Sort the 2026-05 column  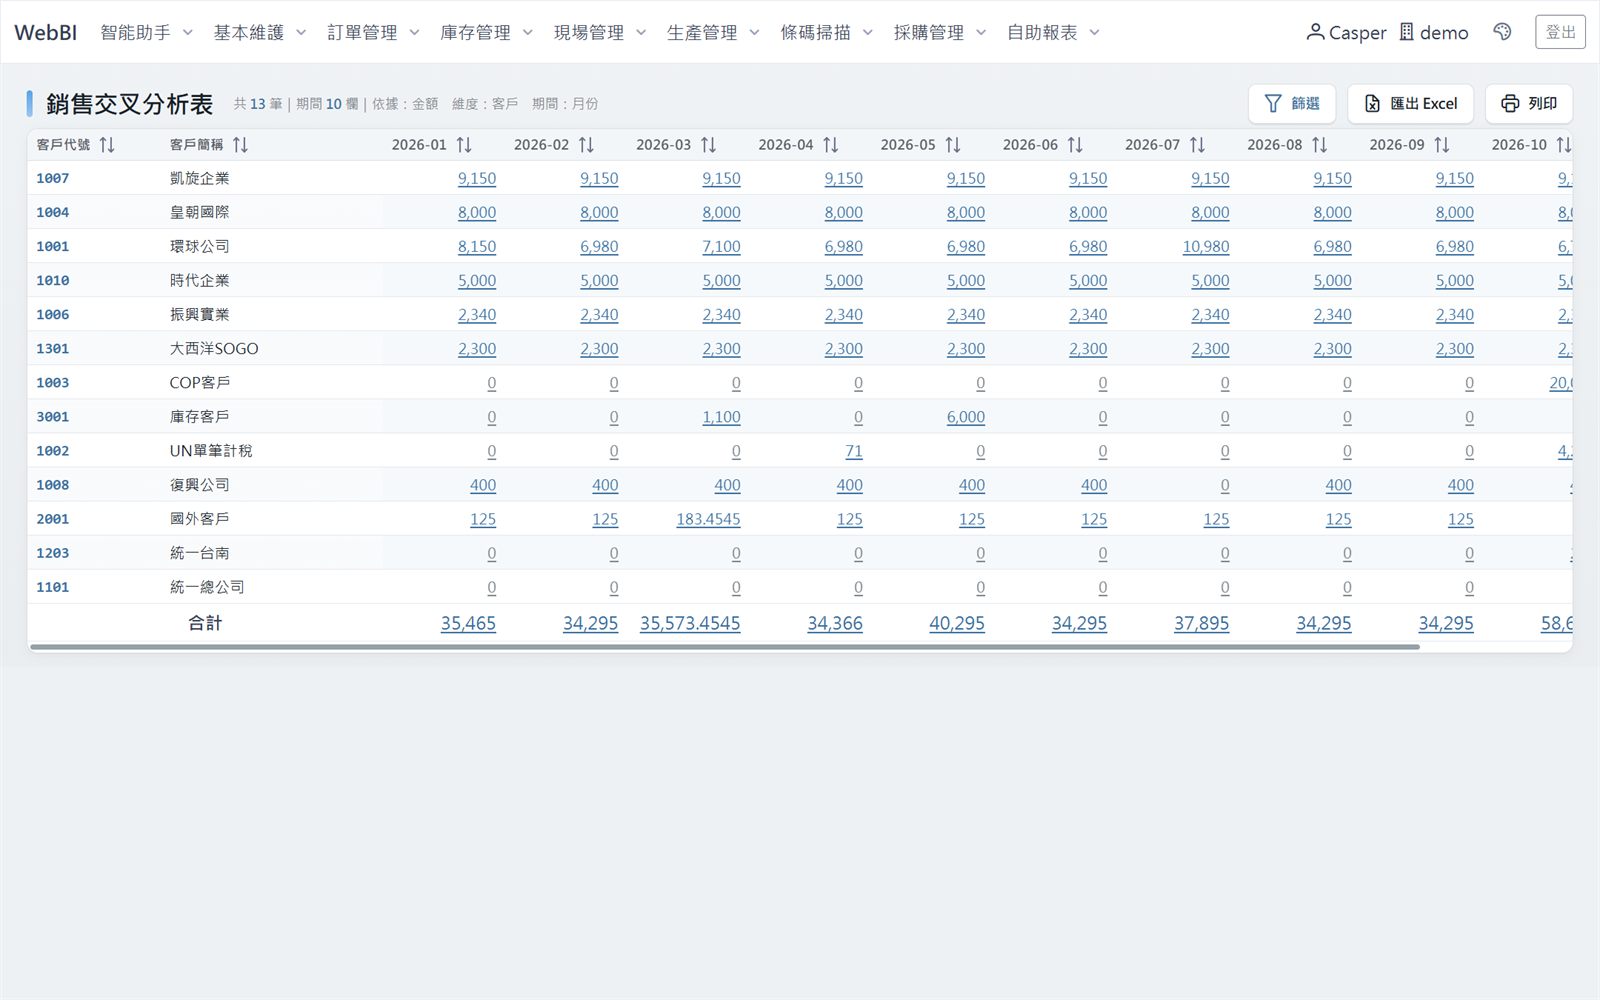(x=953, y=145)
